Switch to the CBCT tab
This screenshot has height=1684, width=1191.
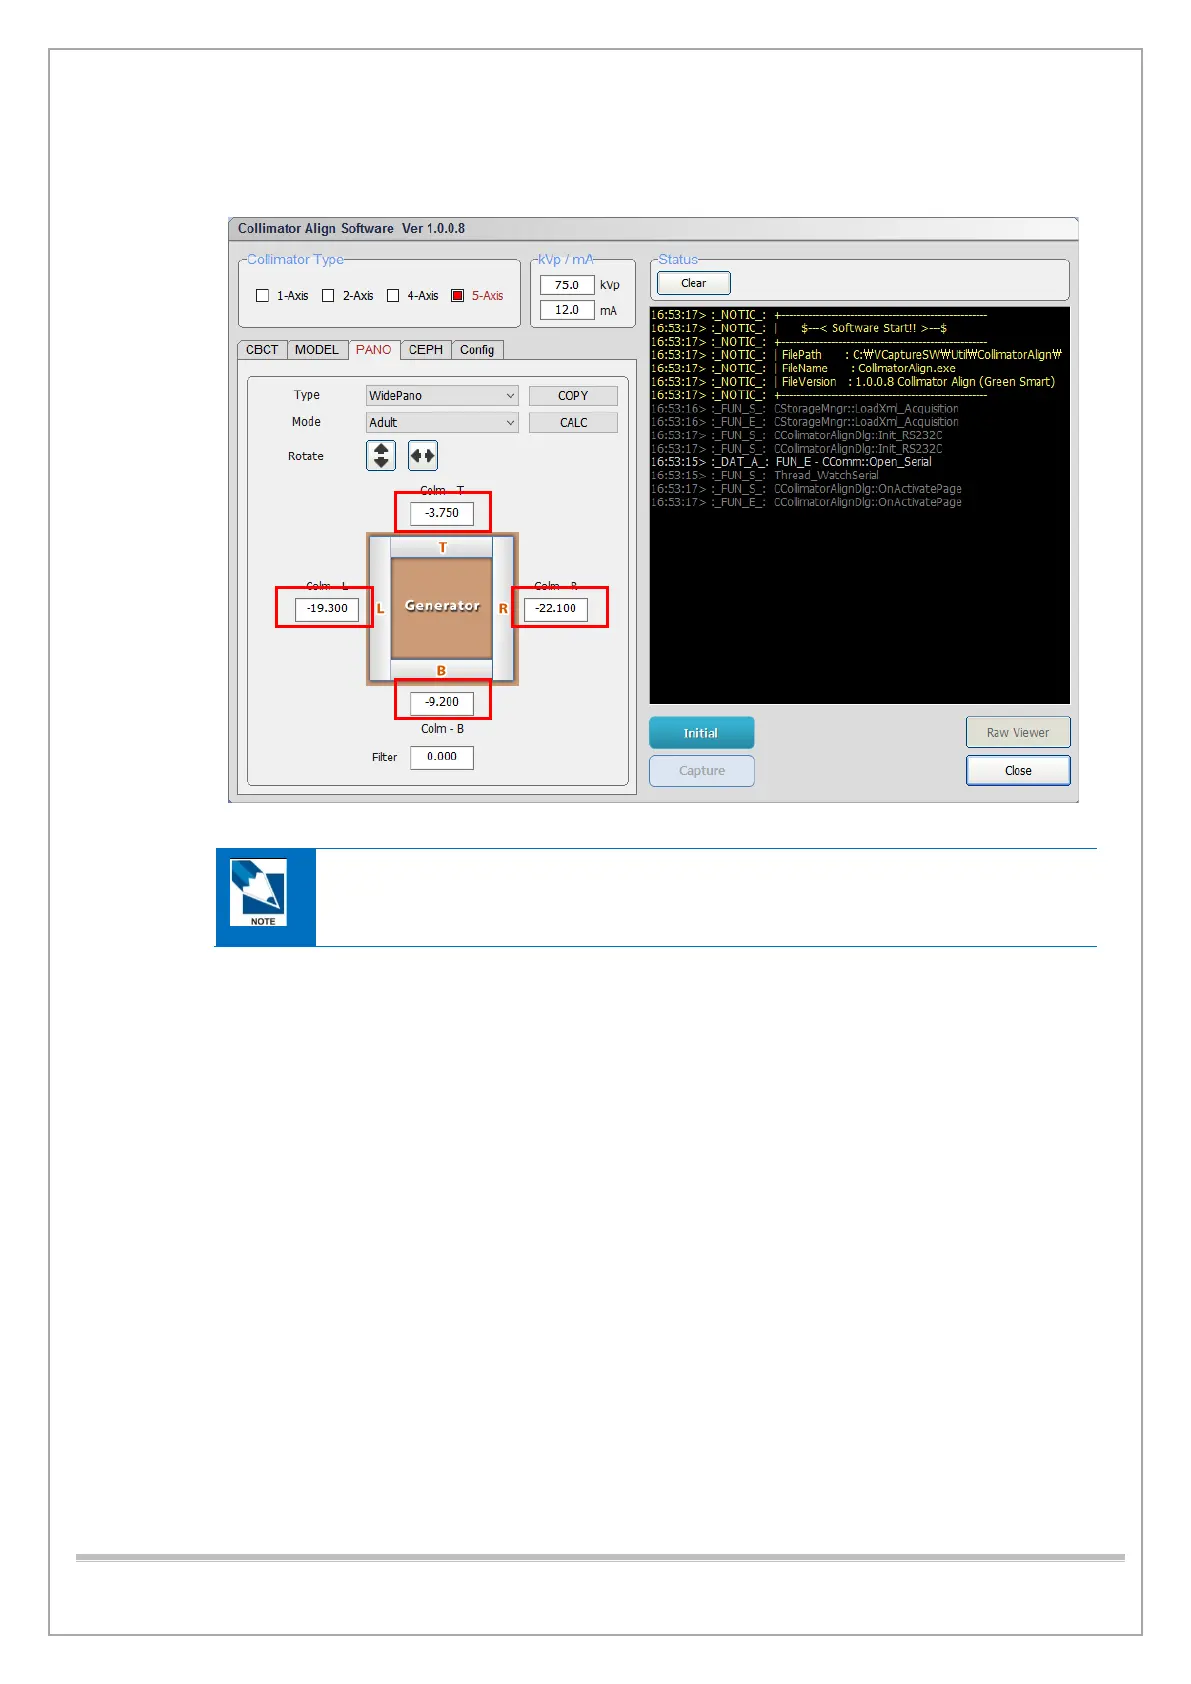262,350
